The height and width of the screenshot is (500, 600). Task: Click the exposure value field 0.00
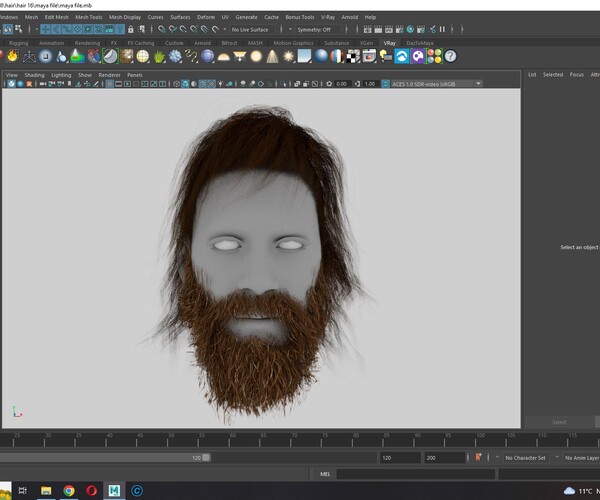tap(342, 84)
